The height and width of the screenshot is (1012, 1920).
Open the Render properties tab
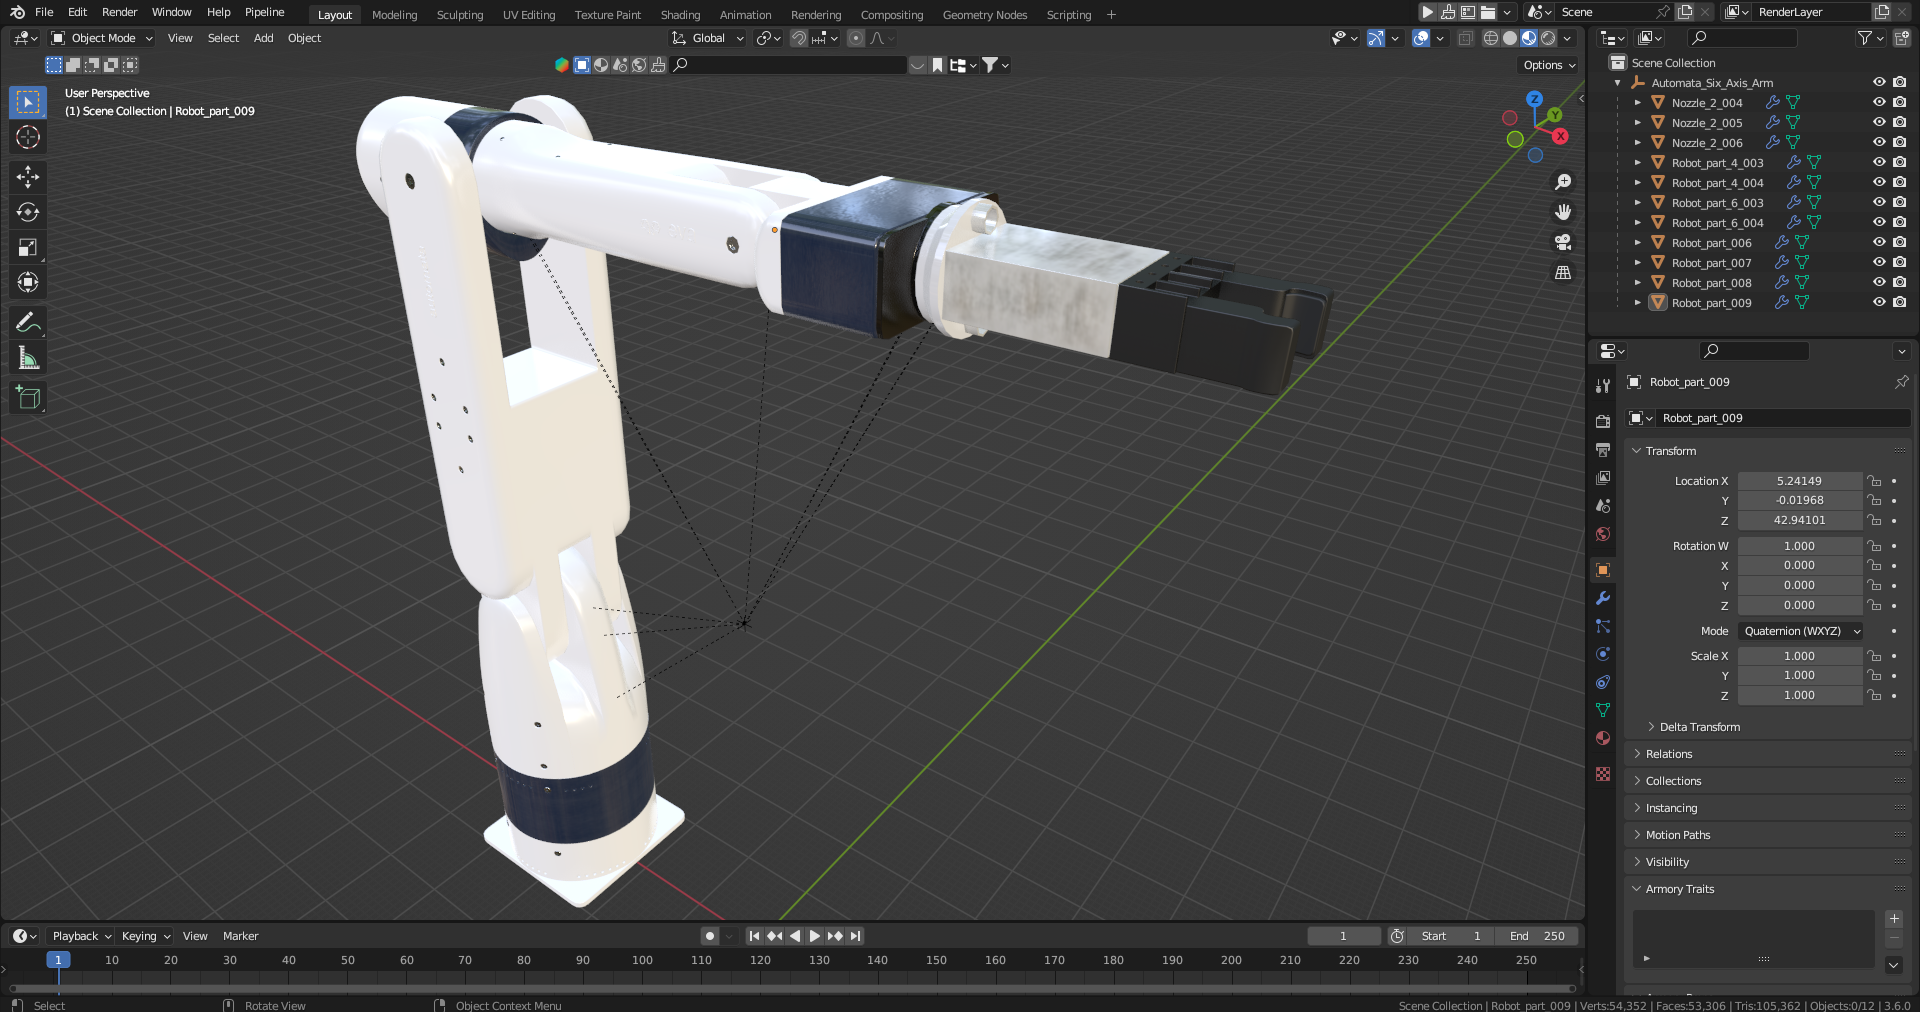pos(1603,422)
